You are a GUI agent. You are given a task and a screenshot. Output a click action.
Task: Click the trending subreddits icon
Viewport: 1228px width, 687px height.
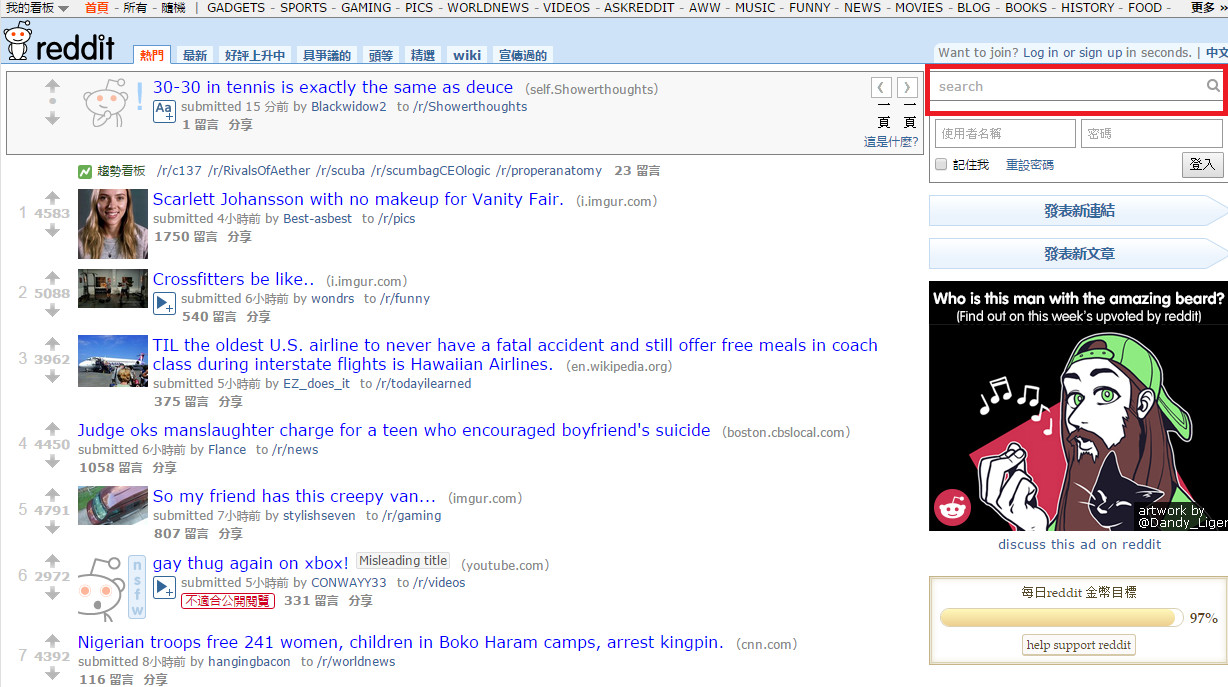(x=86, y=171)
